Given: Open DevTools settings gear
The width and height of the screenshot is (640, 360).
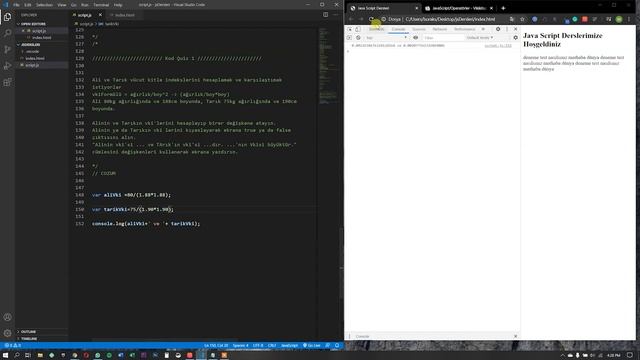Looking at the screenshot, I should [x=498, y=29].
